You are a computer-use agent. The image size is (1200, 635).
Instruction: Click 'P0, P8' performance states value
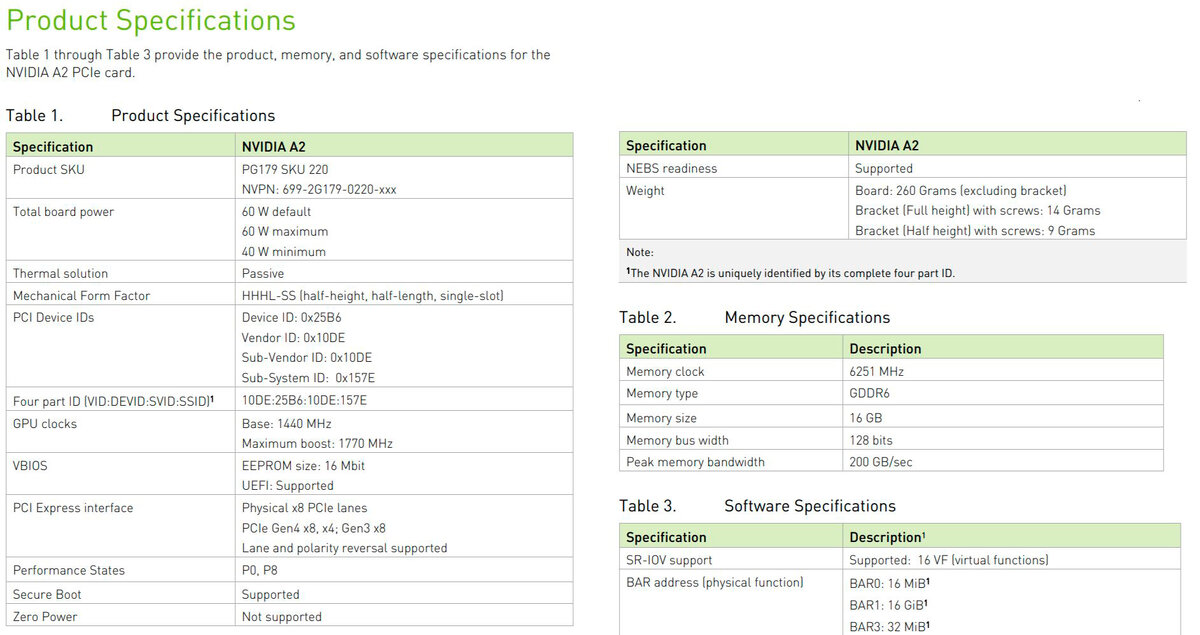(260, 571)
